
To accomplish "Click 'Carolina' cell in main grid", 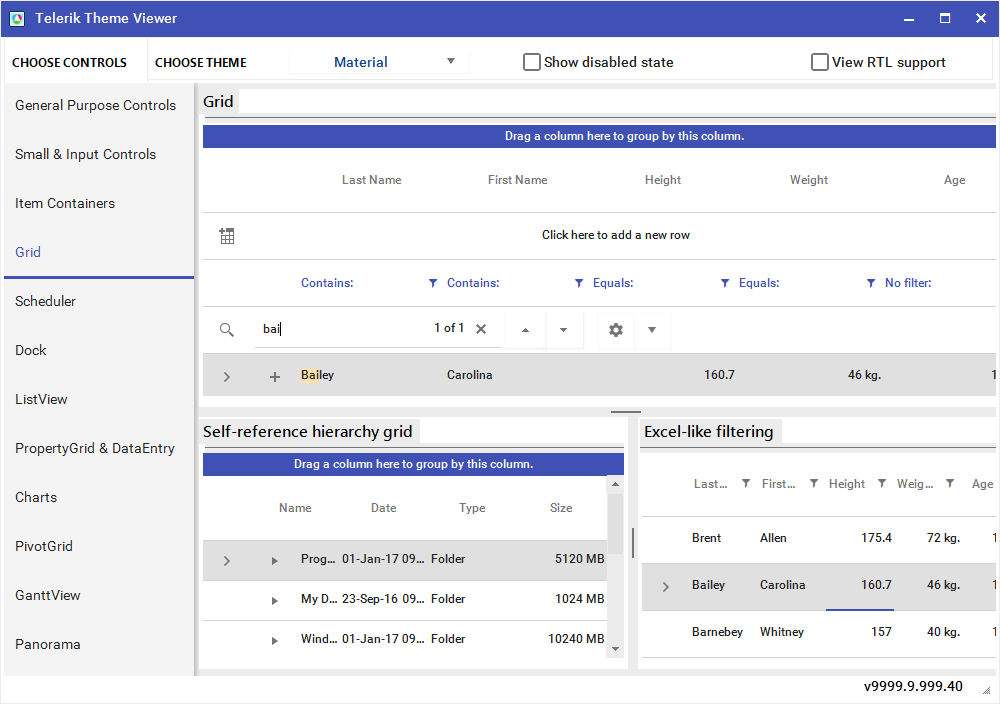I will point(469,375).
